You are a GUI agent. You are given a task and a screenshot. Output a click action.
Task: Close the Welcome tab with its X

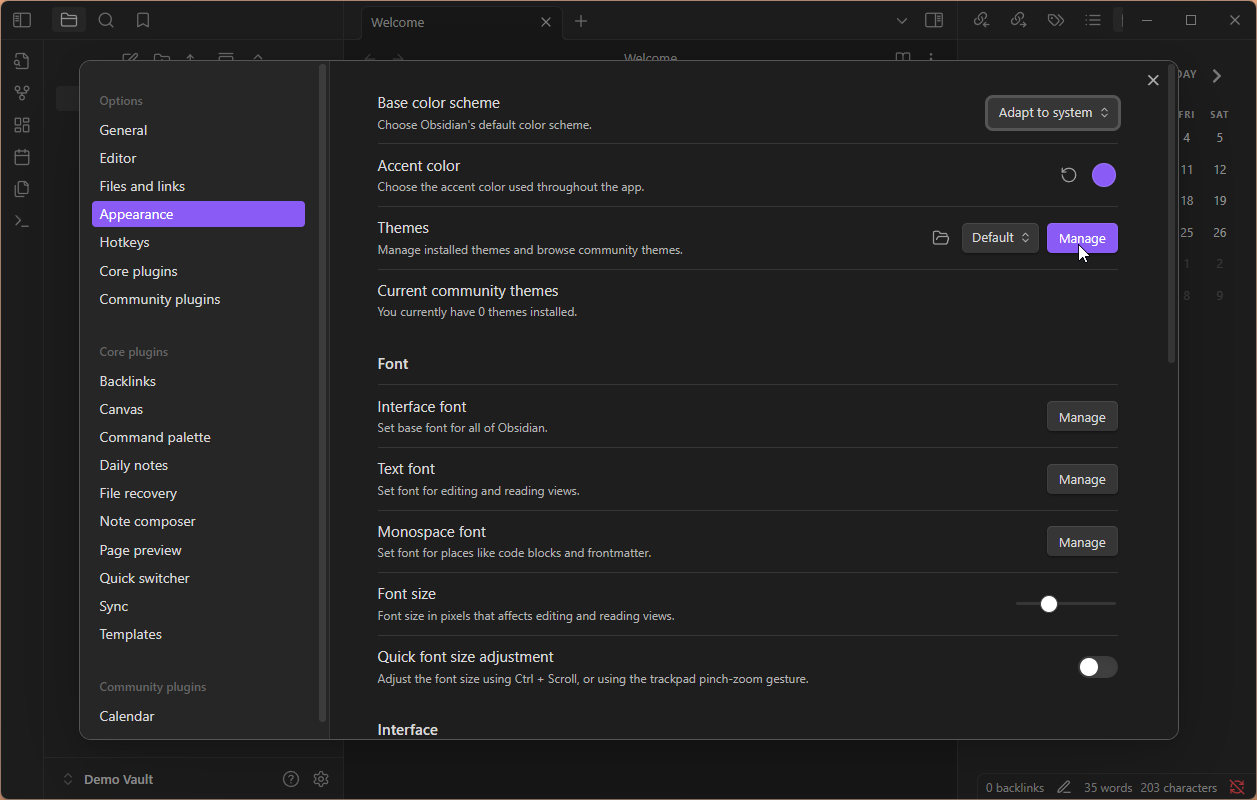pyautogui.click(x=546, y=22)
